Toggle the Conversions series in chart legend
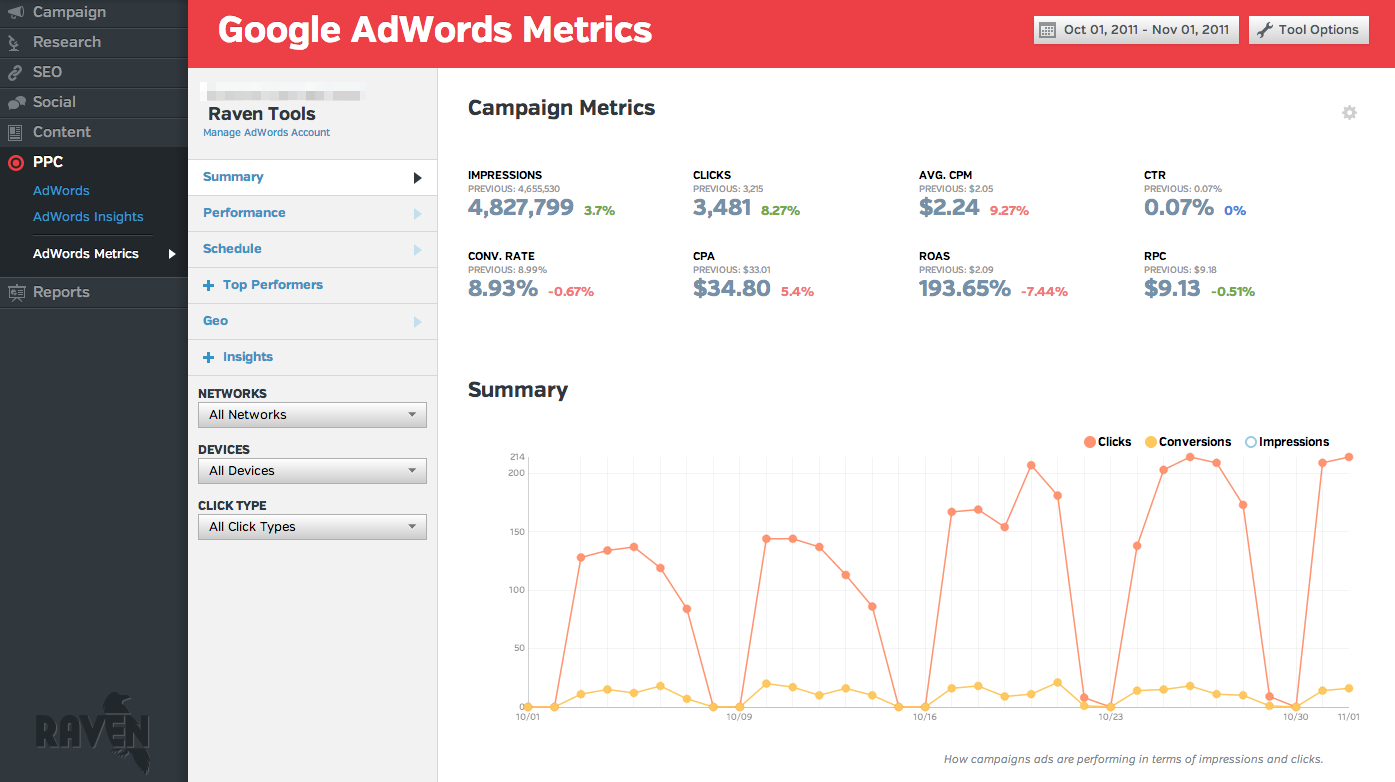The image size is (1395, 782). pos(1188,442)
